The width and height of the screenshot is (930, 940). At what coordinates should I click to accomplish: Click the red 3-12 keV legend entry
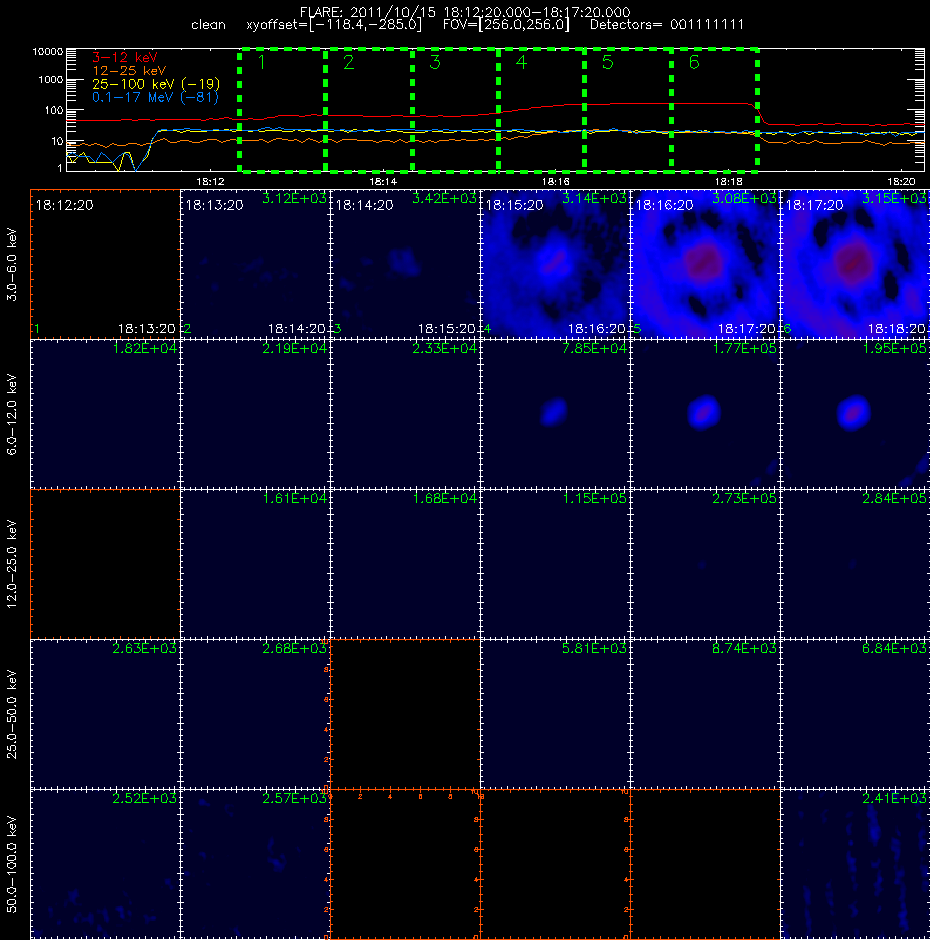125,58
